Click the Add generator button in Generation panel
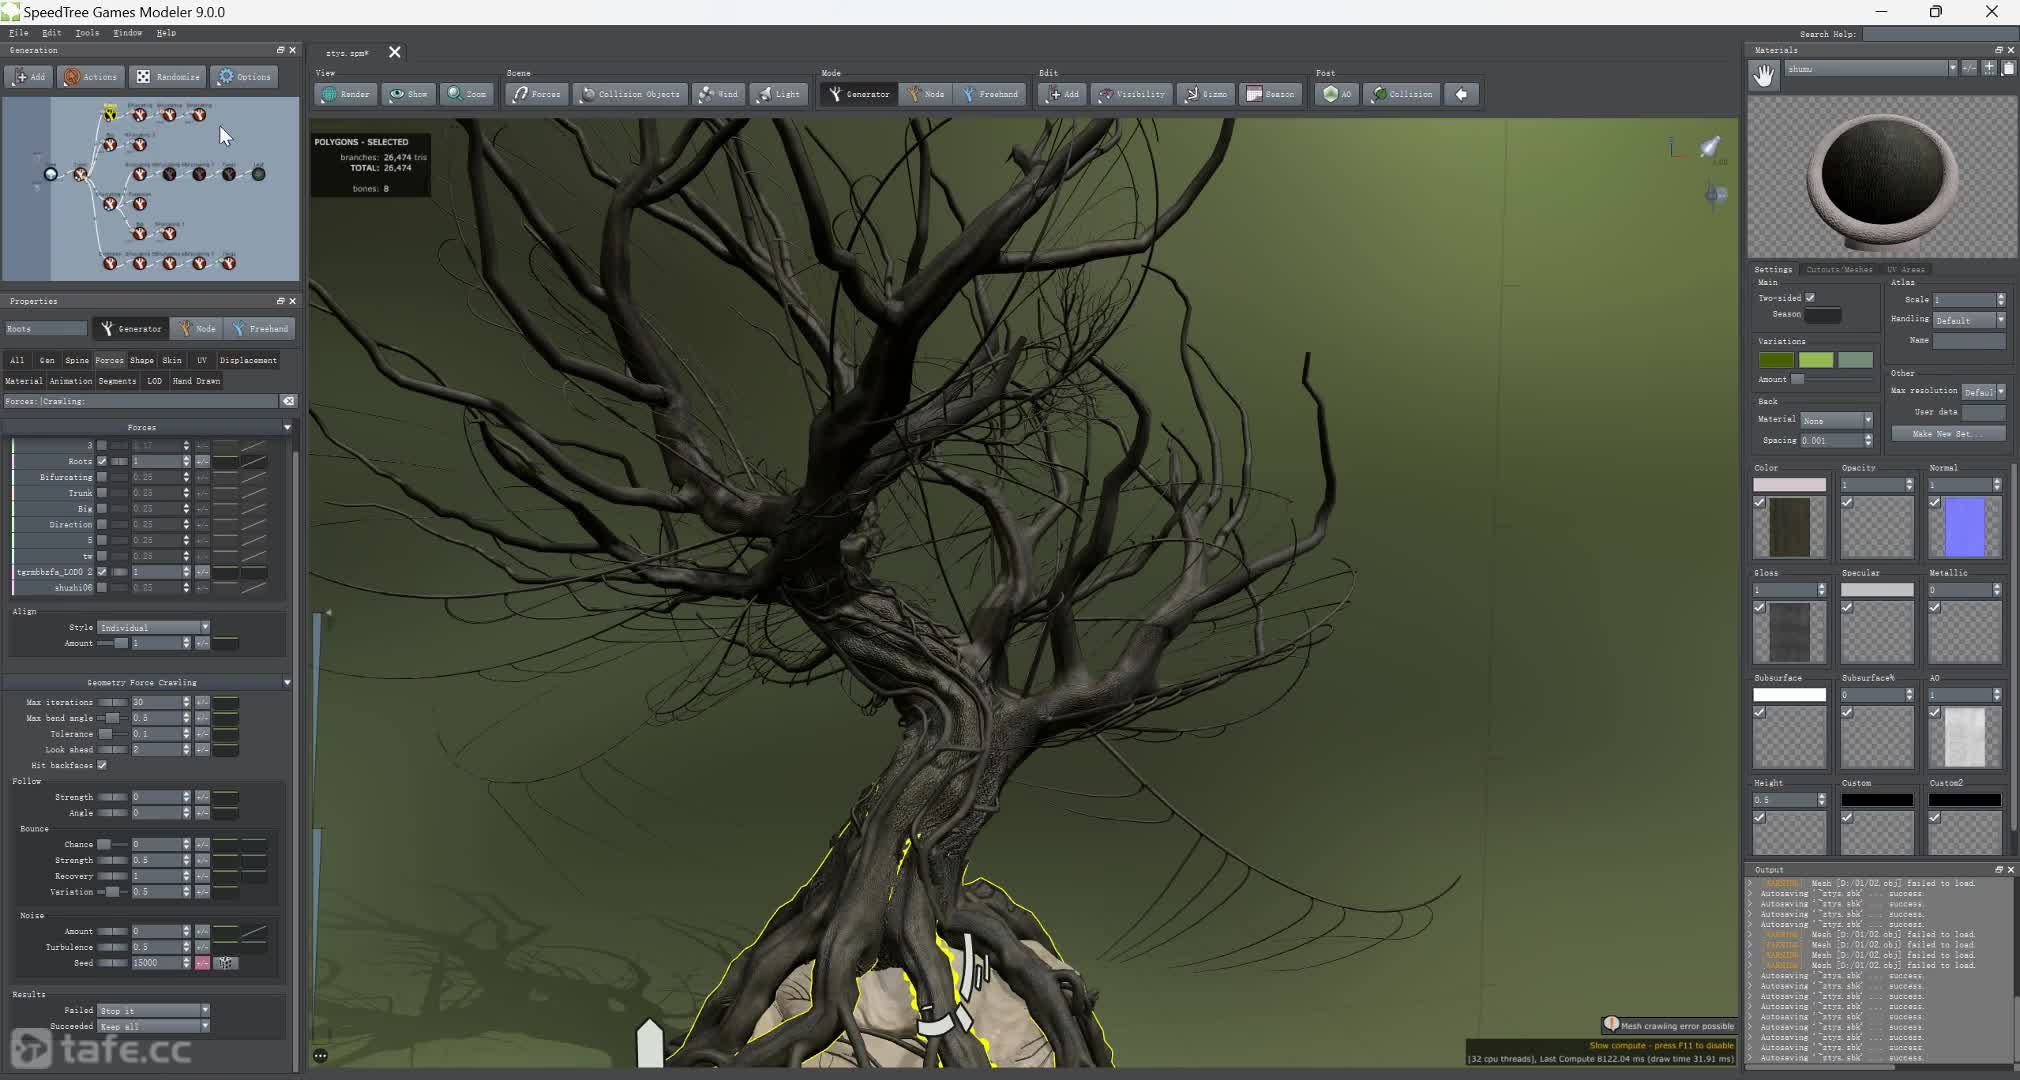 tap(28, 77)
